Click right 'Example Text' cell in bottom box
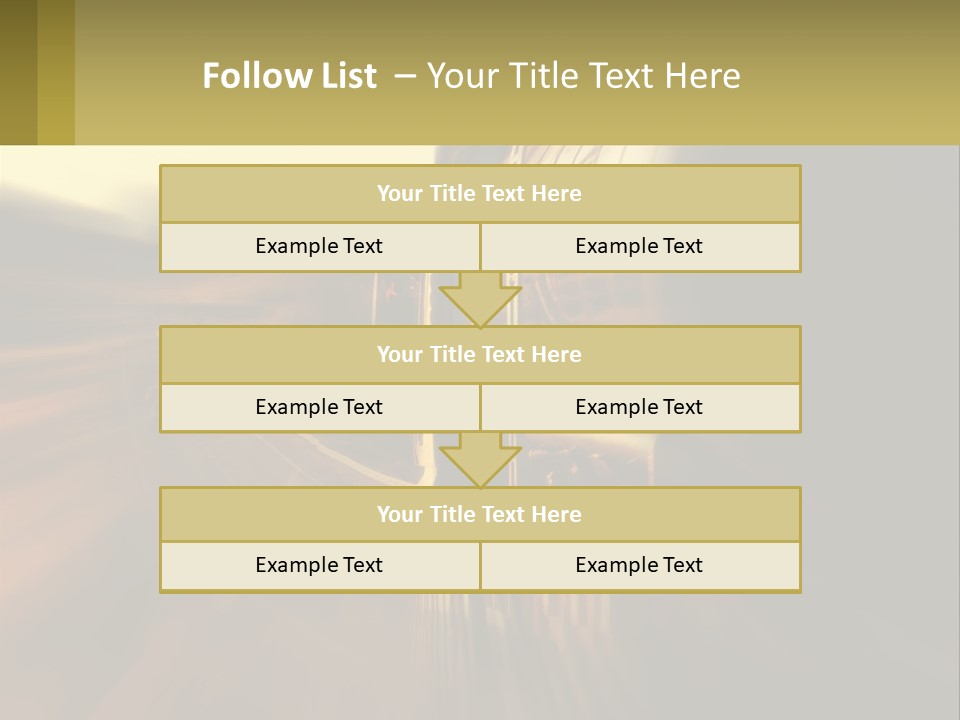 [x=640, y=566]
